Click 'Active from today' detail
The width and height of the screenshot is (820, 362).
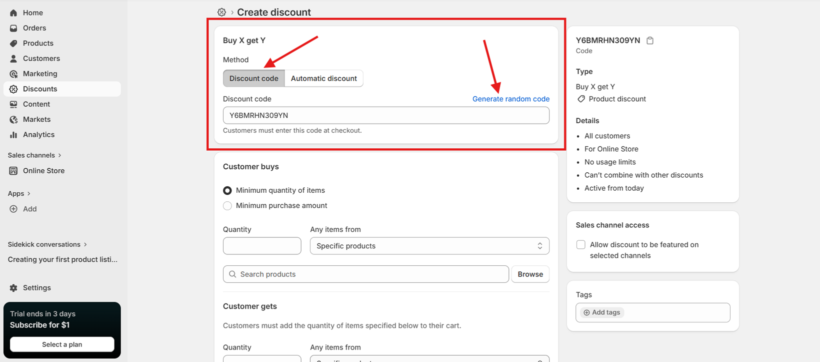[x=614, y=188]
